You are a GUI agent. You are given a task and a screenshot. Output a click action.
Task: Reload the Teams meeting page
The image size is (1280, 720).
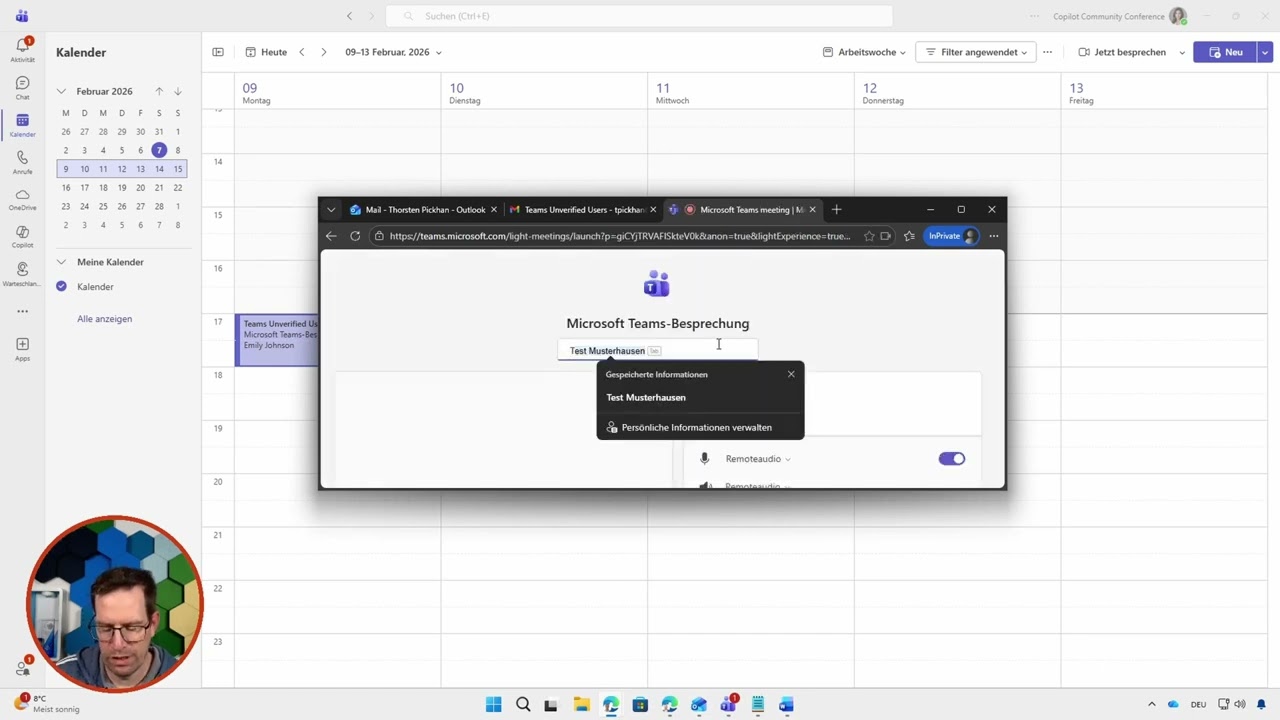tap(355, 236)
